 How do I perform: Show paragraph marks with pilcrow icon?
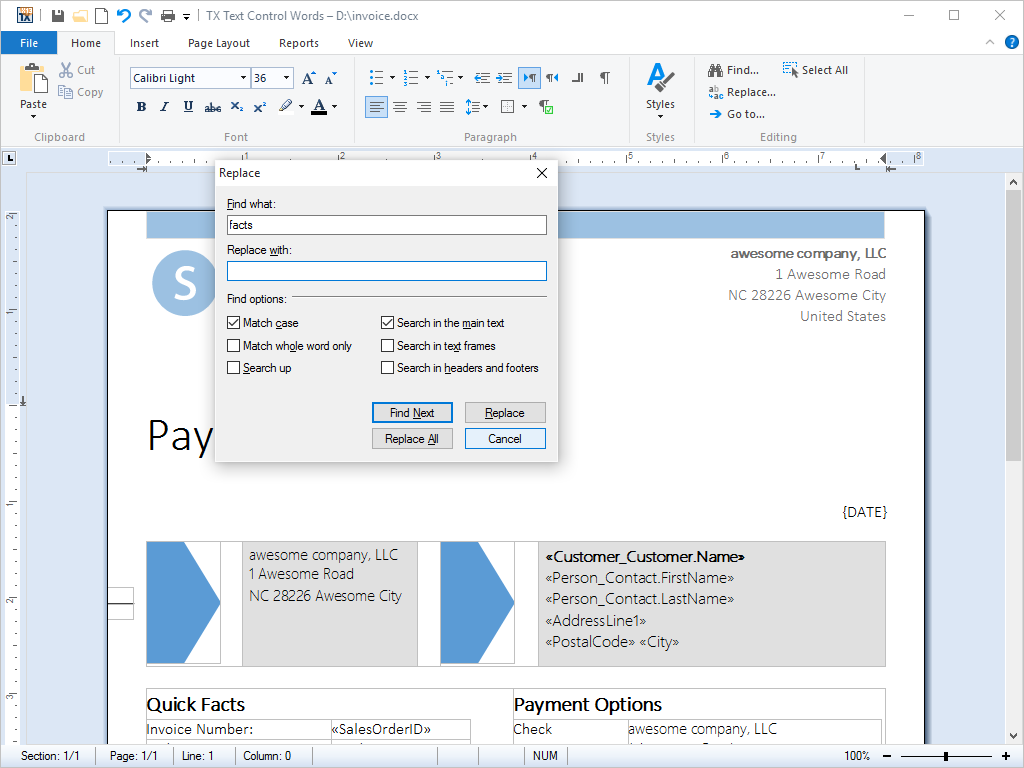tap(604, 78)
